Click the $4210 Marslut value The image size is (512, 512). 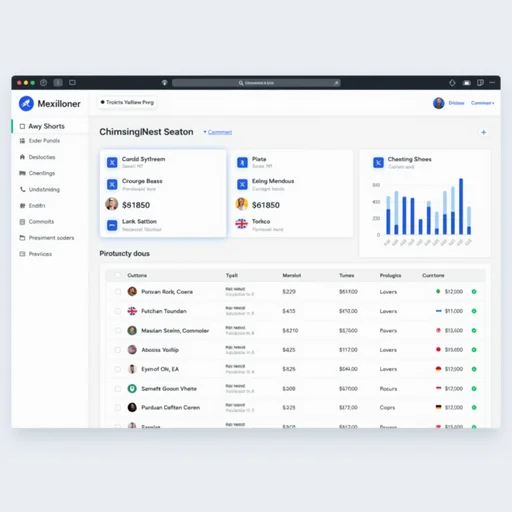coord(290,330)
